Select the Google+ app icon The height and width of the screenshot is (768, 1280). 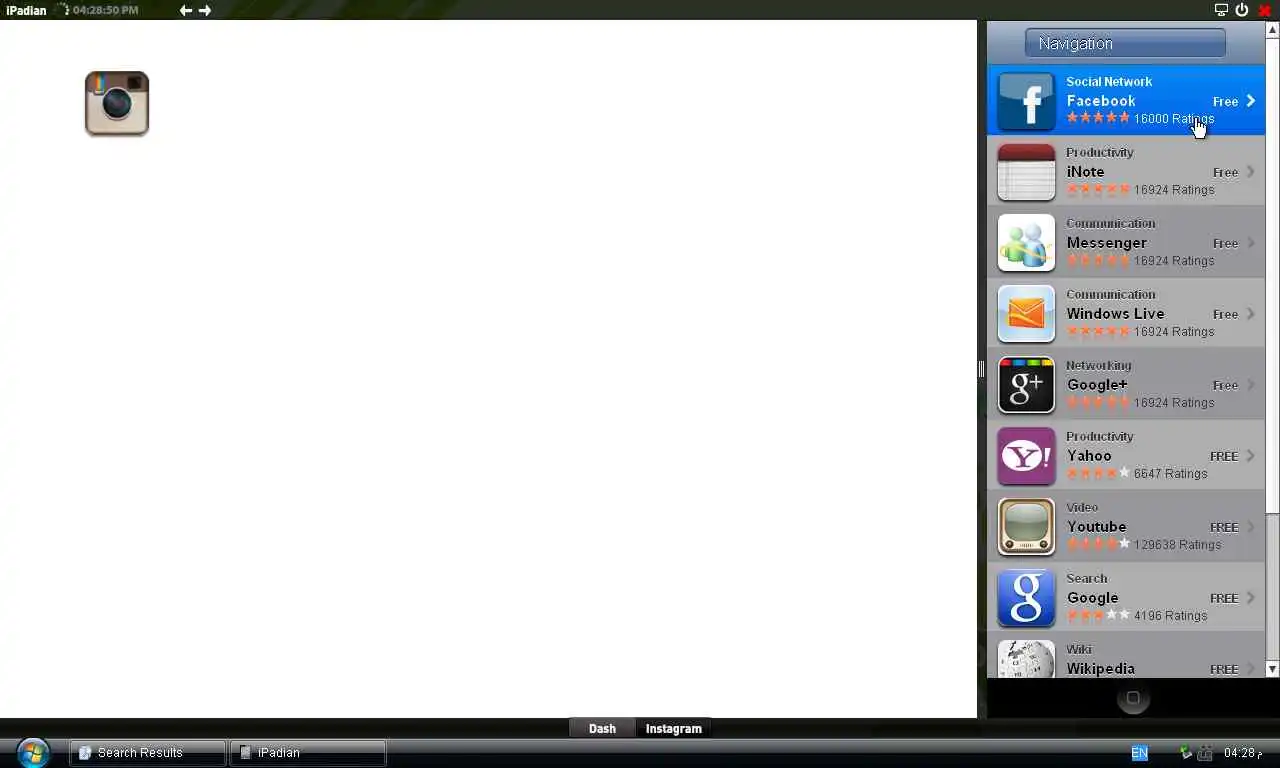(1026, 385)
